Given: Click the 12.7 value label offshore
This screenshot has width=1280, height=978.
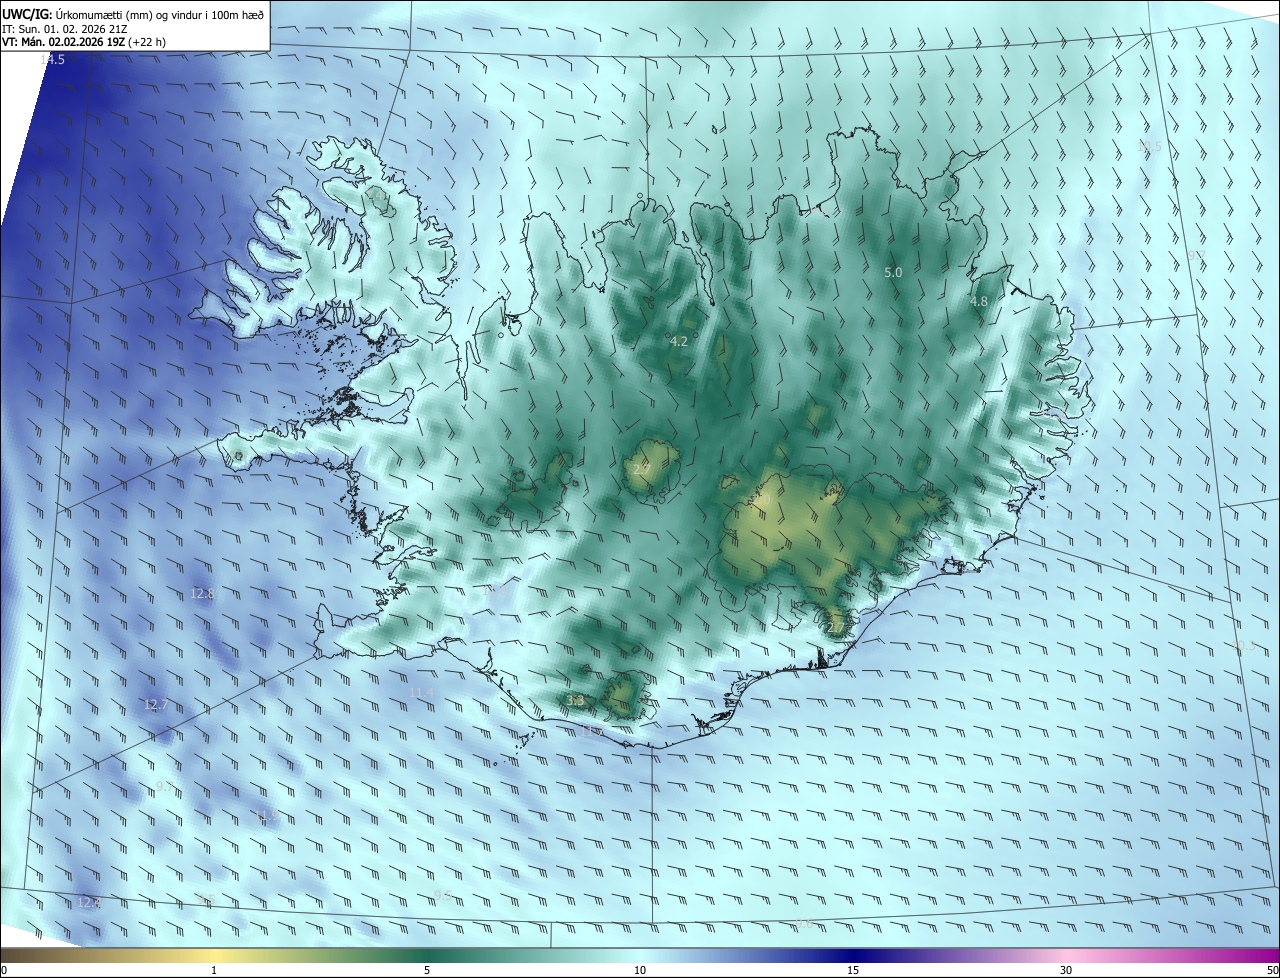Looking at the screenshot, I should point(156,704).
